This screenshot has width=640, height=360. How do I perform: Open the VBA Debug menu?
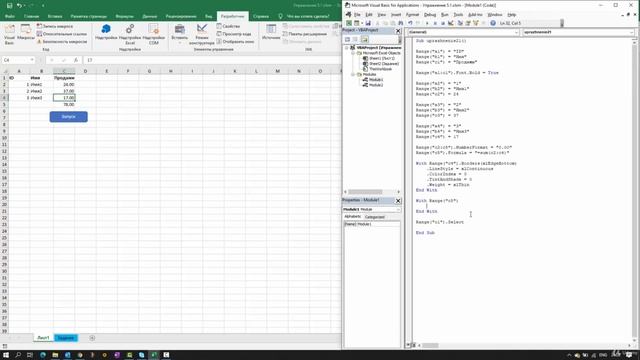(430, 15)
